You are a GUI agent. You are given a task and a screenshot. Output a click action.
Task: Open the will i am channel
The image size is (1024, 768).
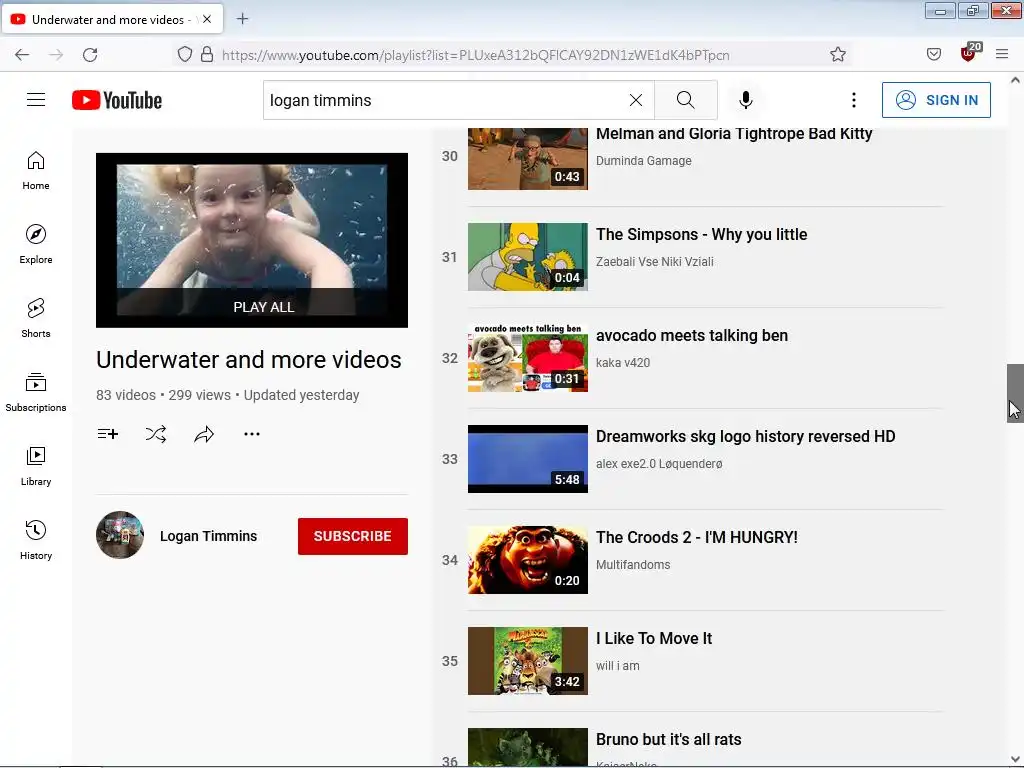[617, 665]
